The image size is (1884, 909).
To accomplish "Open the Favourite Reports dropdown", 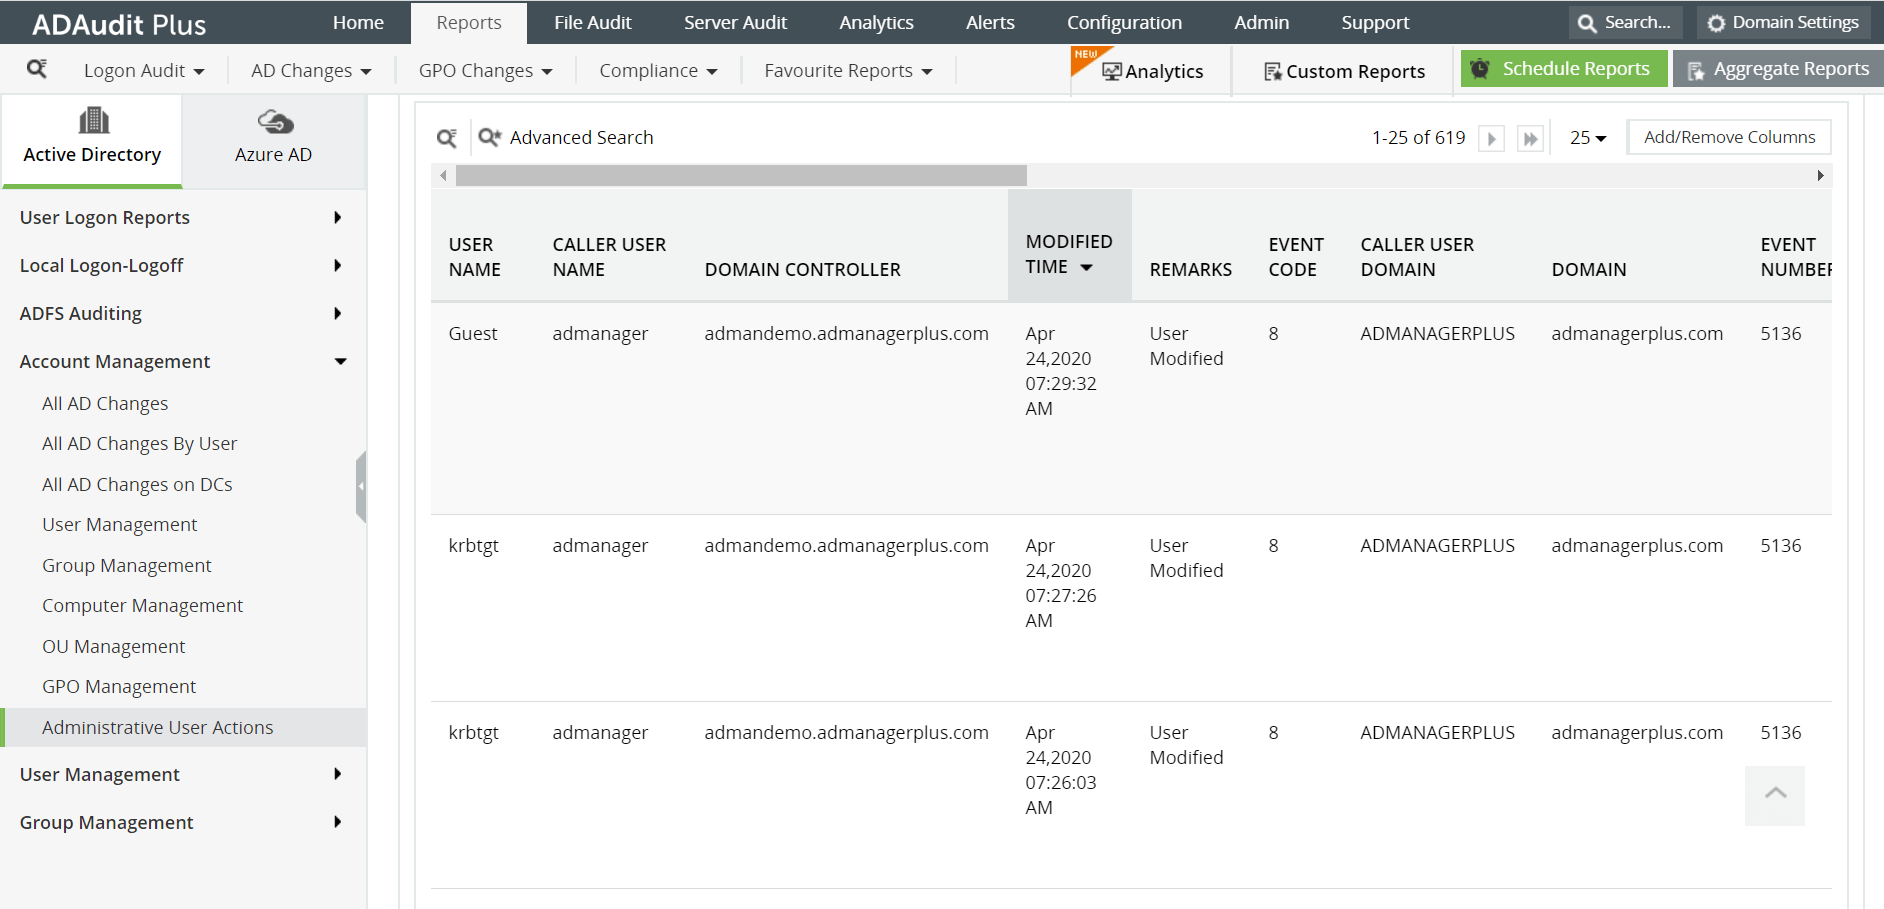I will point(848,70).
